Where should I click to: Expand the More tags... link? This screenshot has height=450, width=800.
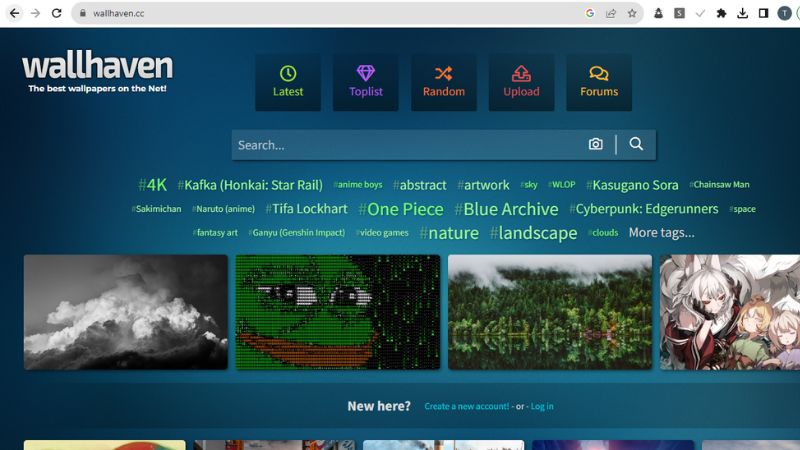(661, 233)
